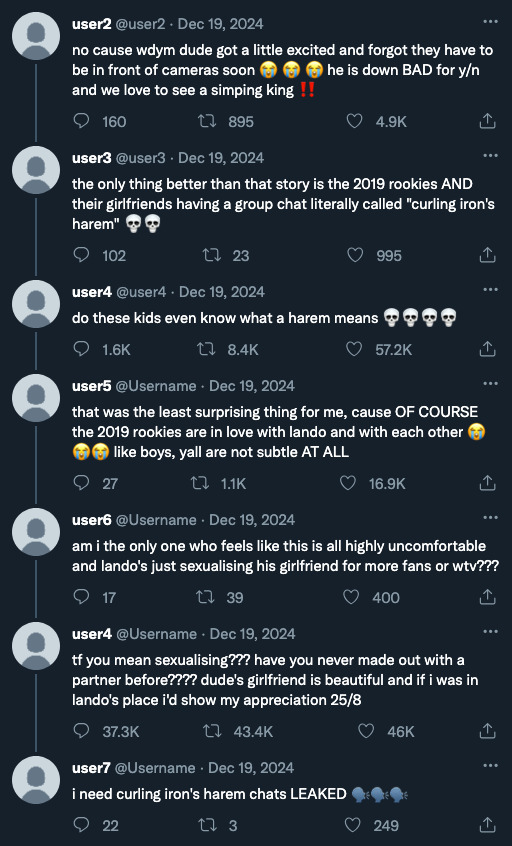Reply to user5's 2019 rookies tweet

(x=81, y=482)
